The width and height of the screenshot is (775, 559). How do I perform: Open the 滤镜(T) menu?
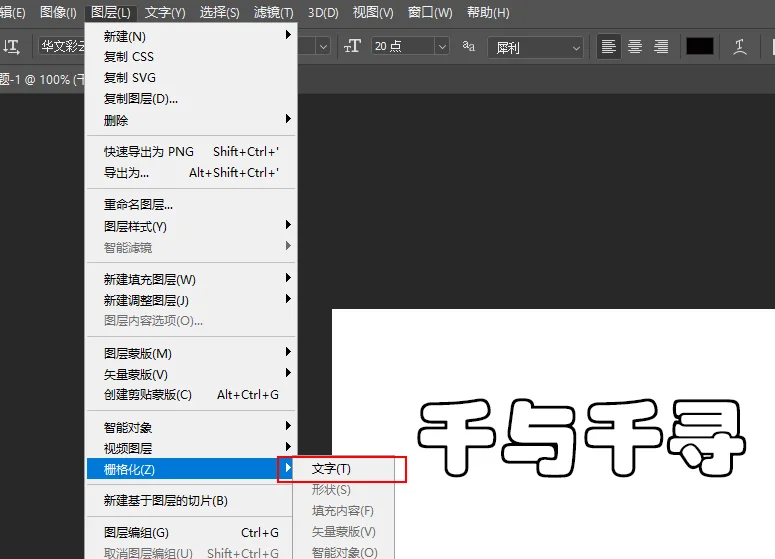click(x=273, y=12)
